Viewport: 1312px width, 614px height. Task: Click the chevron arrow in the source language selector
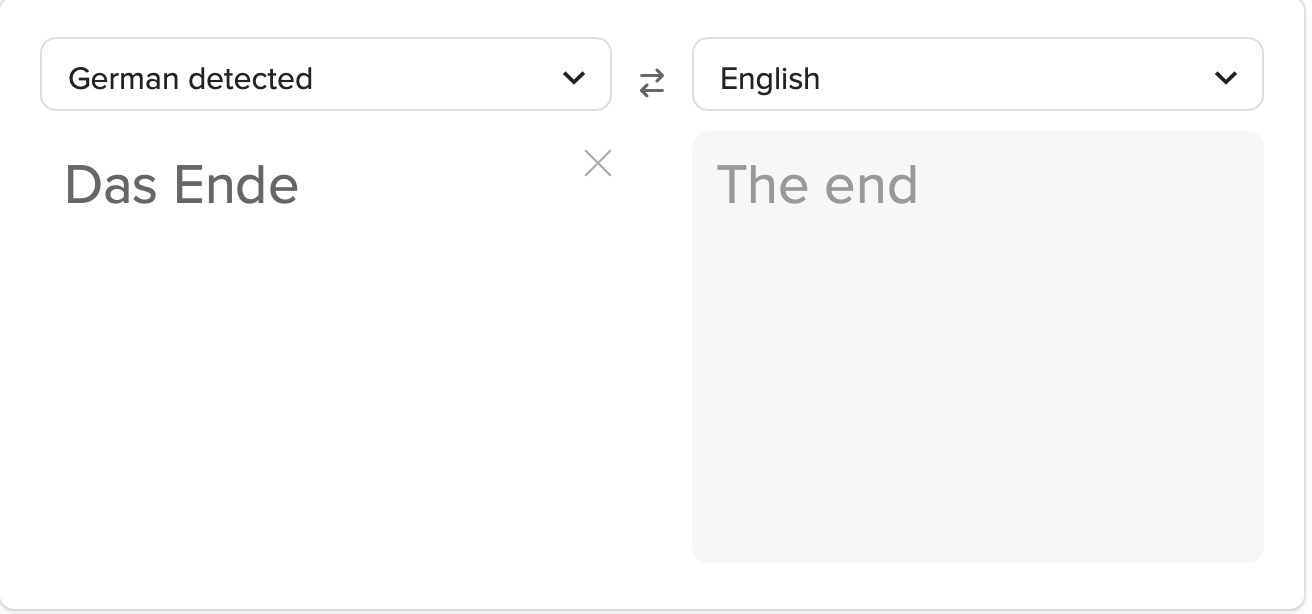click(x=574, y=78)
